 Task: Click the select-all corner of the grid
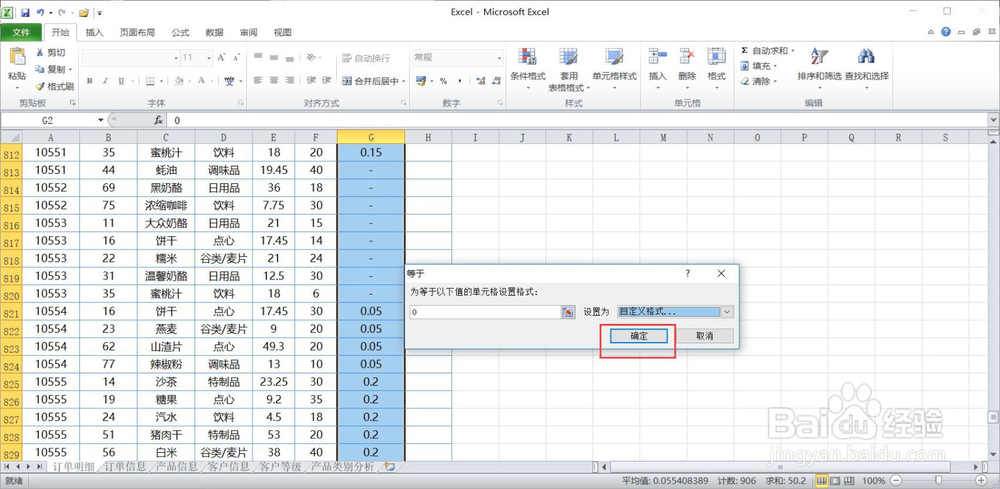pos(11,137)
